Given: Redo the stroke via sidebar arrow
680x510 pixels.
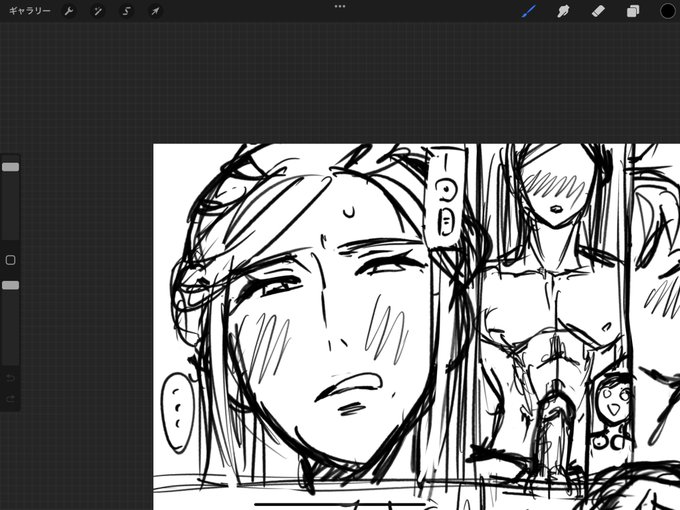Looking at the screenshot, I should pos(10,399).
